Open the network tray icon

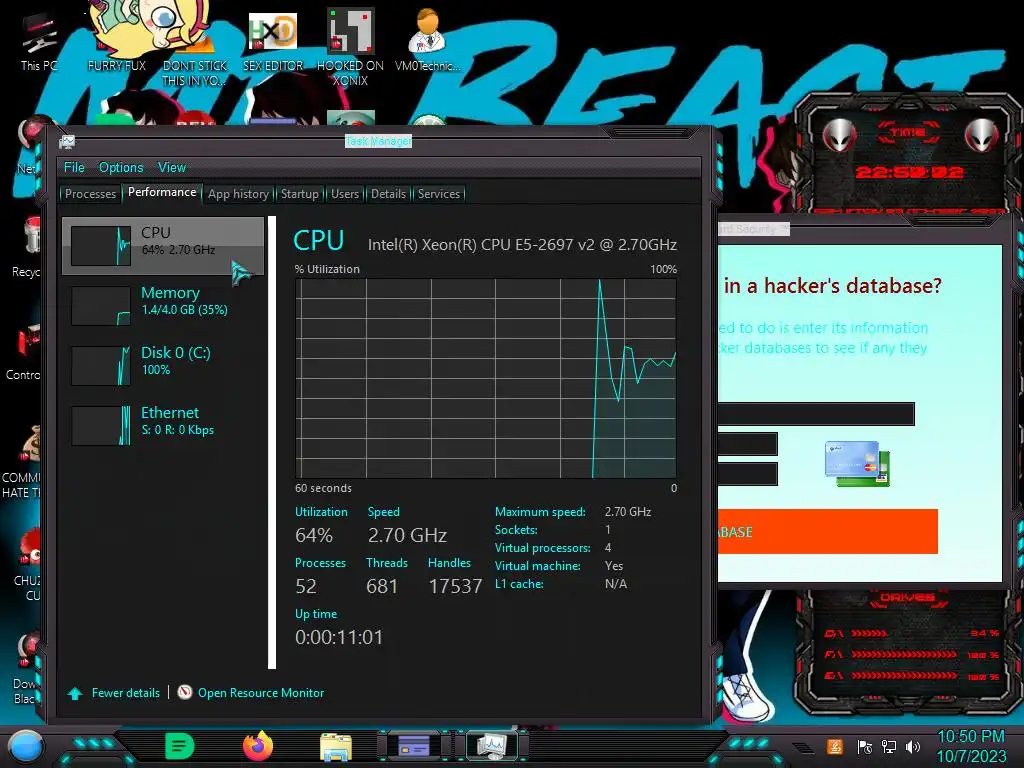889,746
